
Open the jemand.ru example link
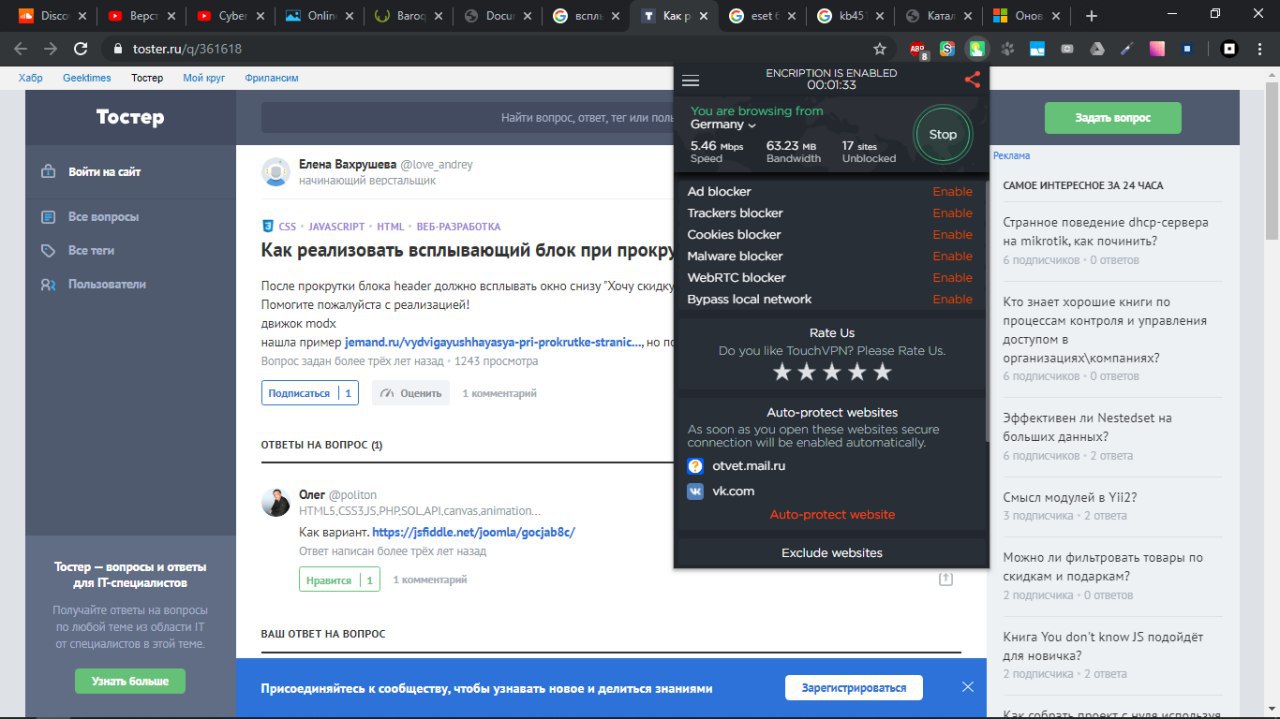point(494,342)
